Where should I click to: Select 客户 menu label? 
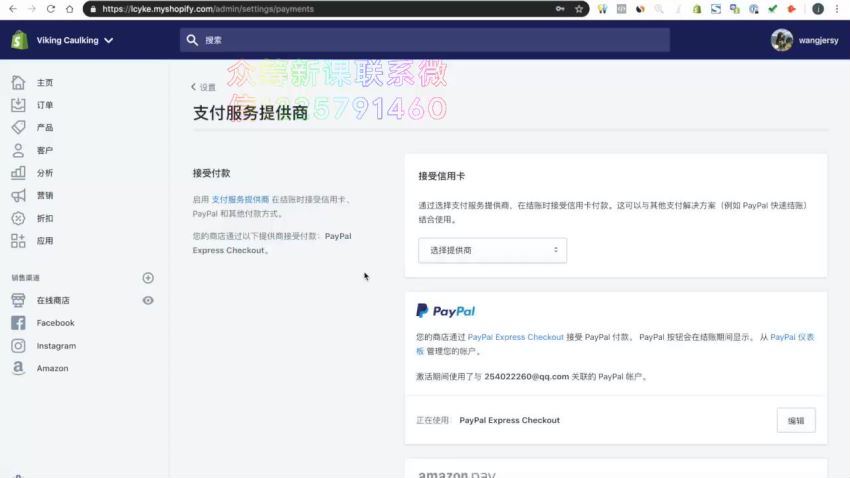pos(45,151)
